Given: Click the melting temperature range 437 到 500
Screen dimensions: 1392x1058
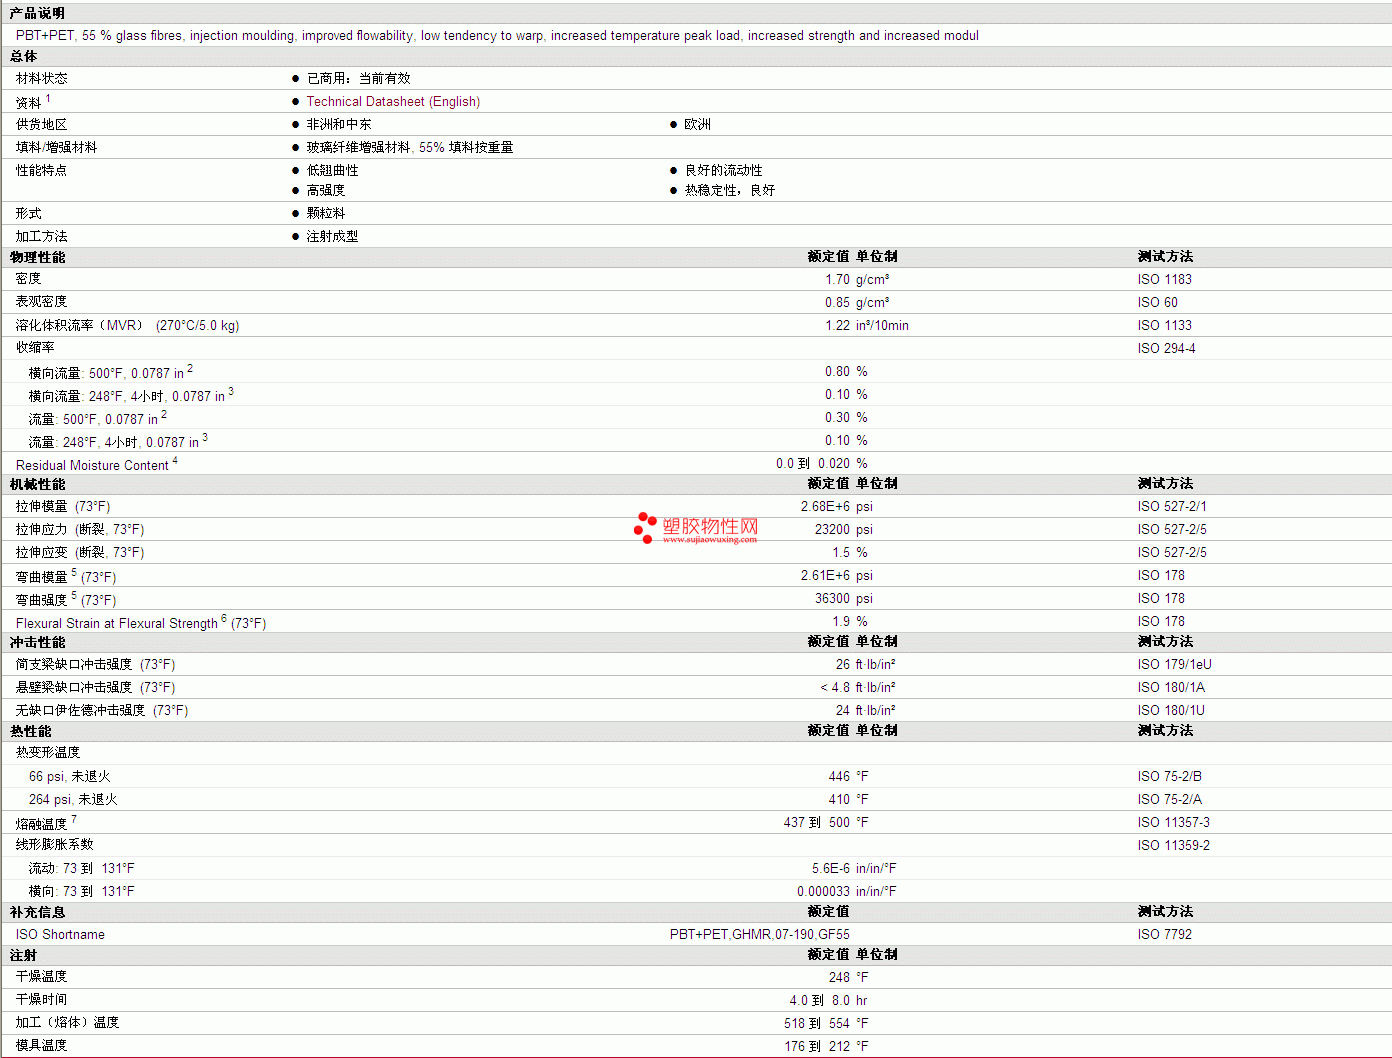Looking at the screenshot, I should pyautogui.click(x=817, y=823).
